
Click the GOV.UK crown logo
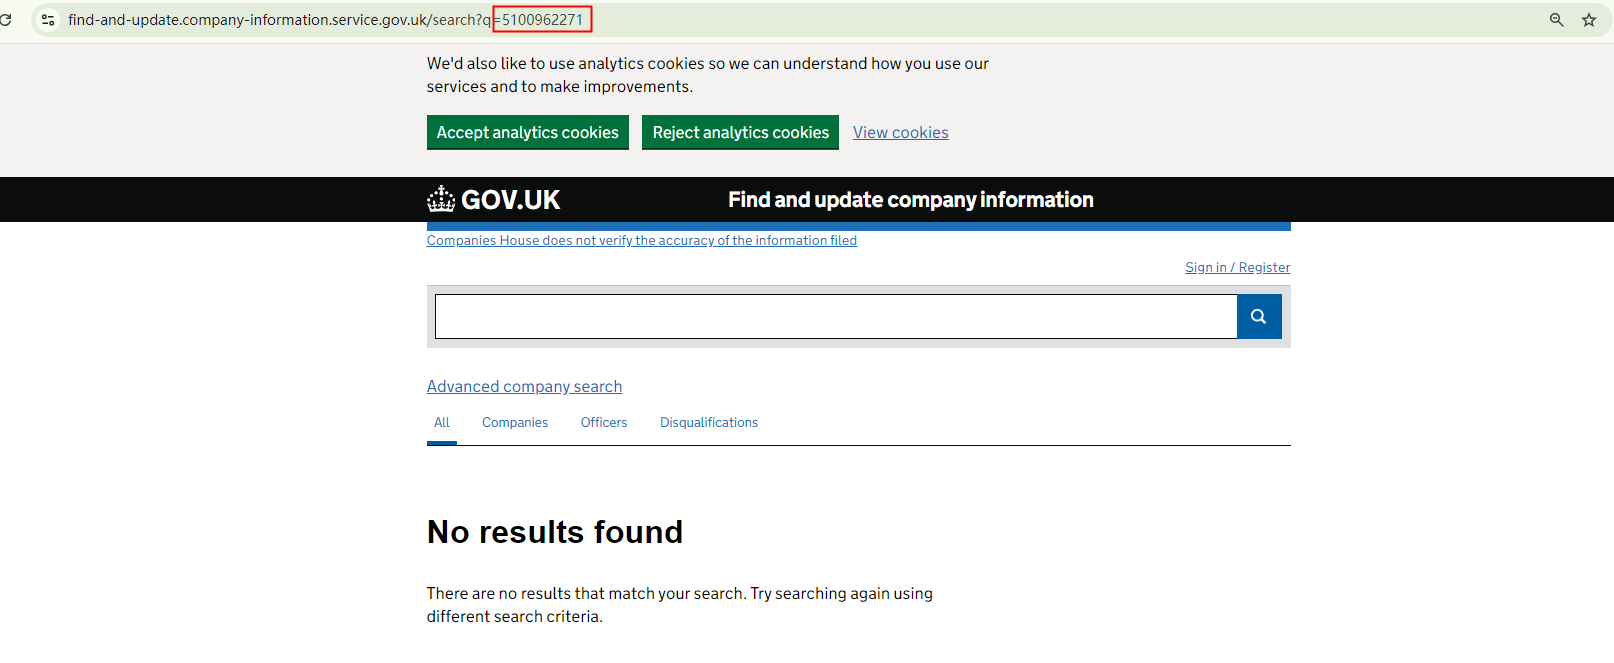[493, 200]
